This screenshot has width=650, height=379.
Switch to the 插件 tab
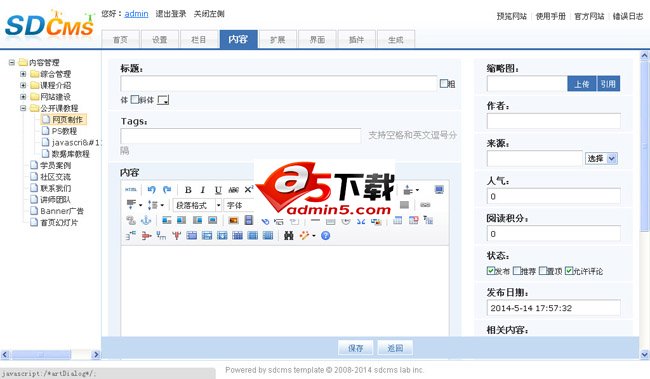(x=357, y=39)
